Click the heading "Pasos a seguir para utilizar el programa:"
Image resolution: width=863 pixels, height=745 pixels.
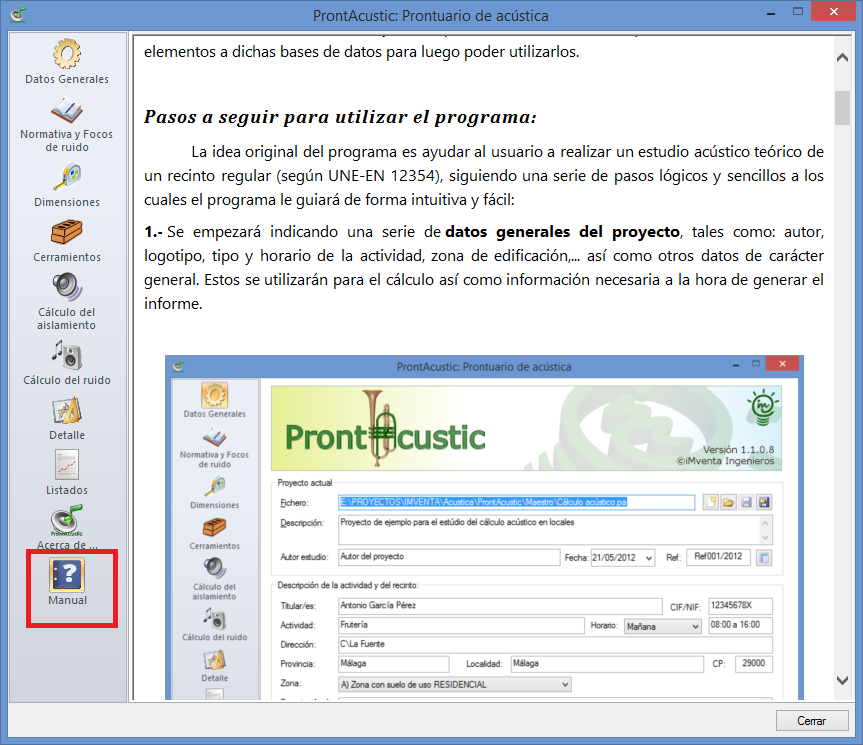[340, 117]
